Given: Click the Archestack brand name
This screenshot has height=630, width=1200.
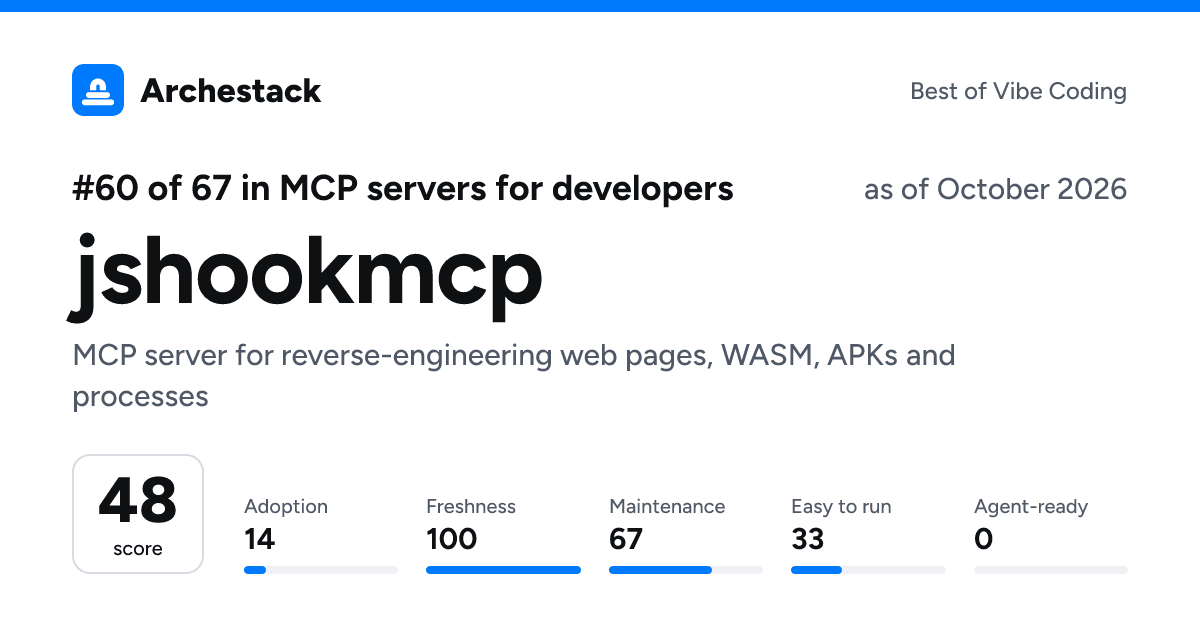Looking at the screenshot, I should 231,91.
